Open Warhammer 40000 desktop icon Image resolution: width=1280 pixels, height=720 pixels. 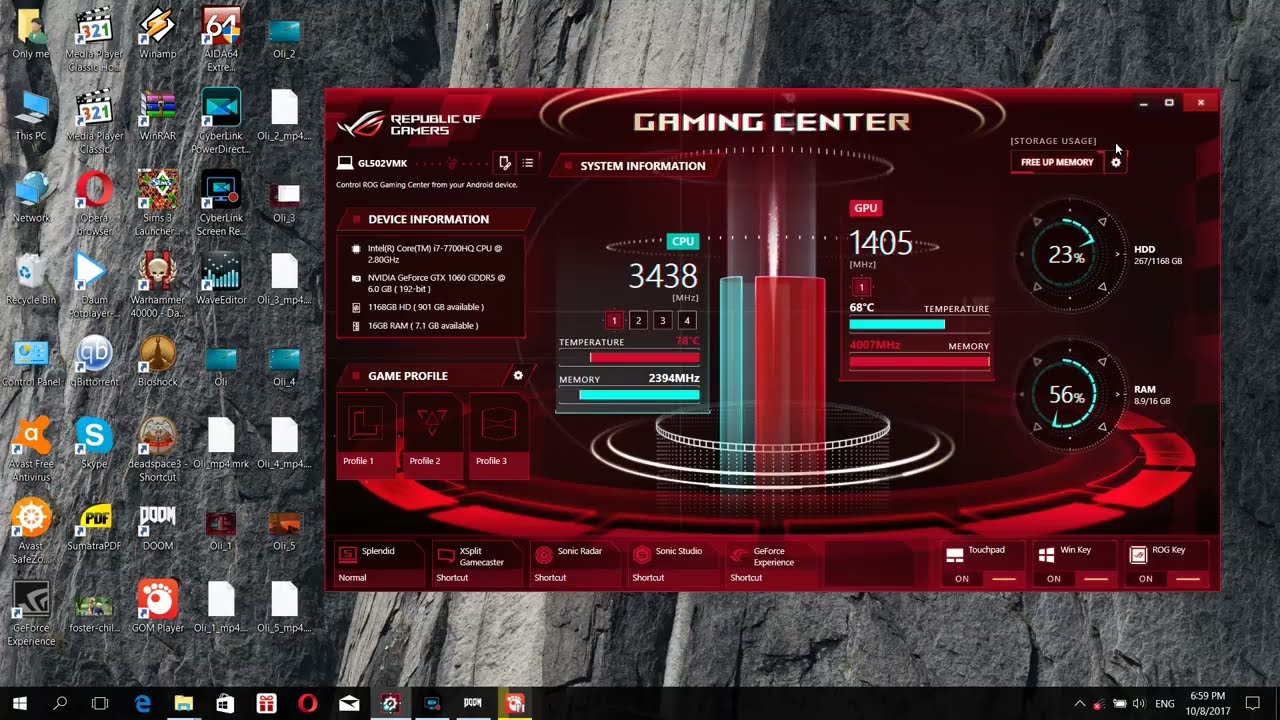coord(157,286)
